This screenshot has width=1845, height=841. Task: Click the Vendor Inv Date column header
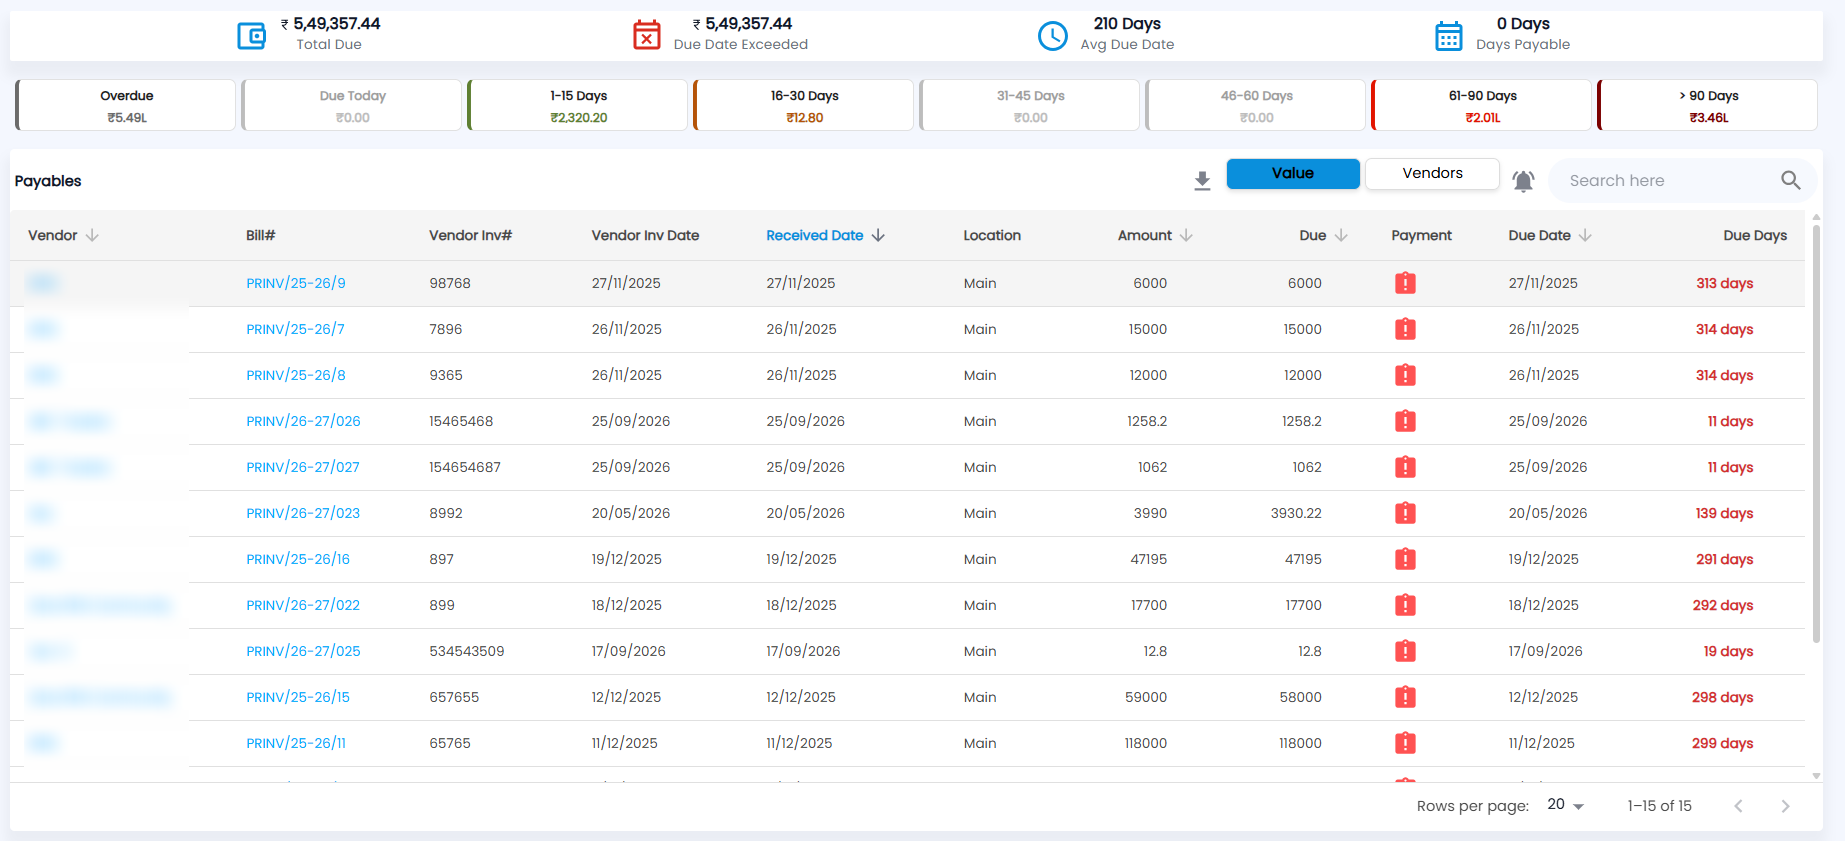pyautogui.click(x=645, y=235)
